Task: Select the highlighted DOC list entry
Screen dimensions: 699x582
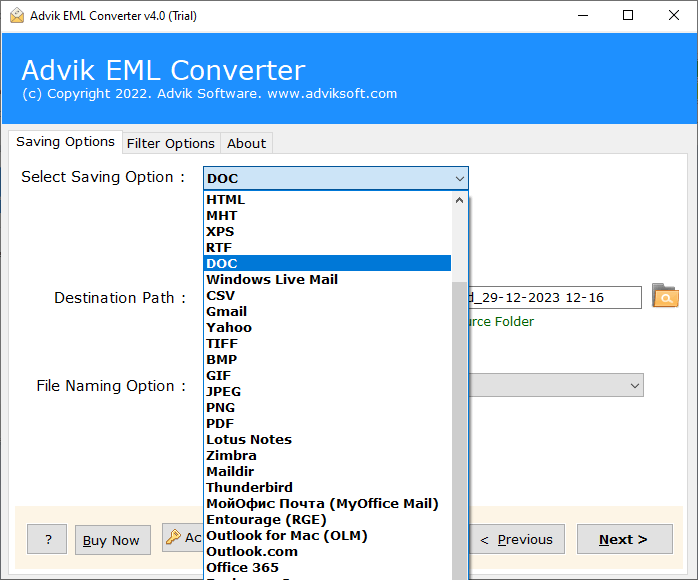Action: pyautogui.click(x=327, y=263)
